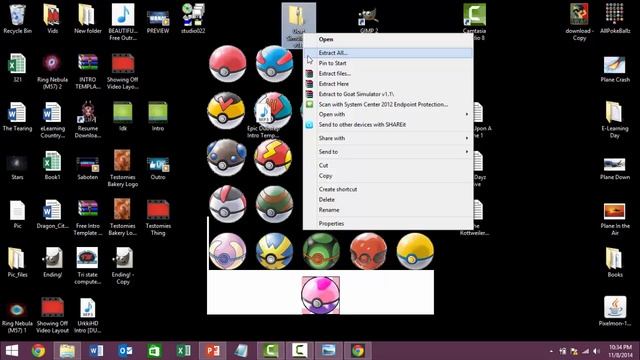Select the Testomies Thing video icon
Image resolution: width=640 pixels, height=360 pixels.
point(158,218)
